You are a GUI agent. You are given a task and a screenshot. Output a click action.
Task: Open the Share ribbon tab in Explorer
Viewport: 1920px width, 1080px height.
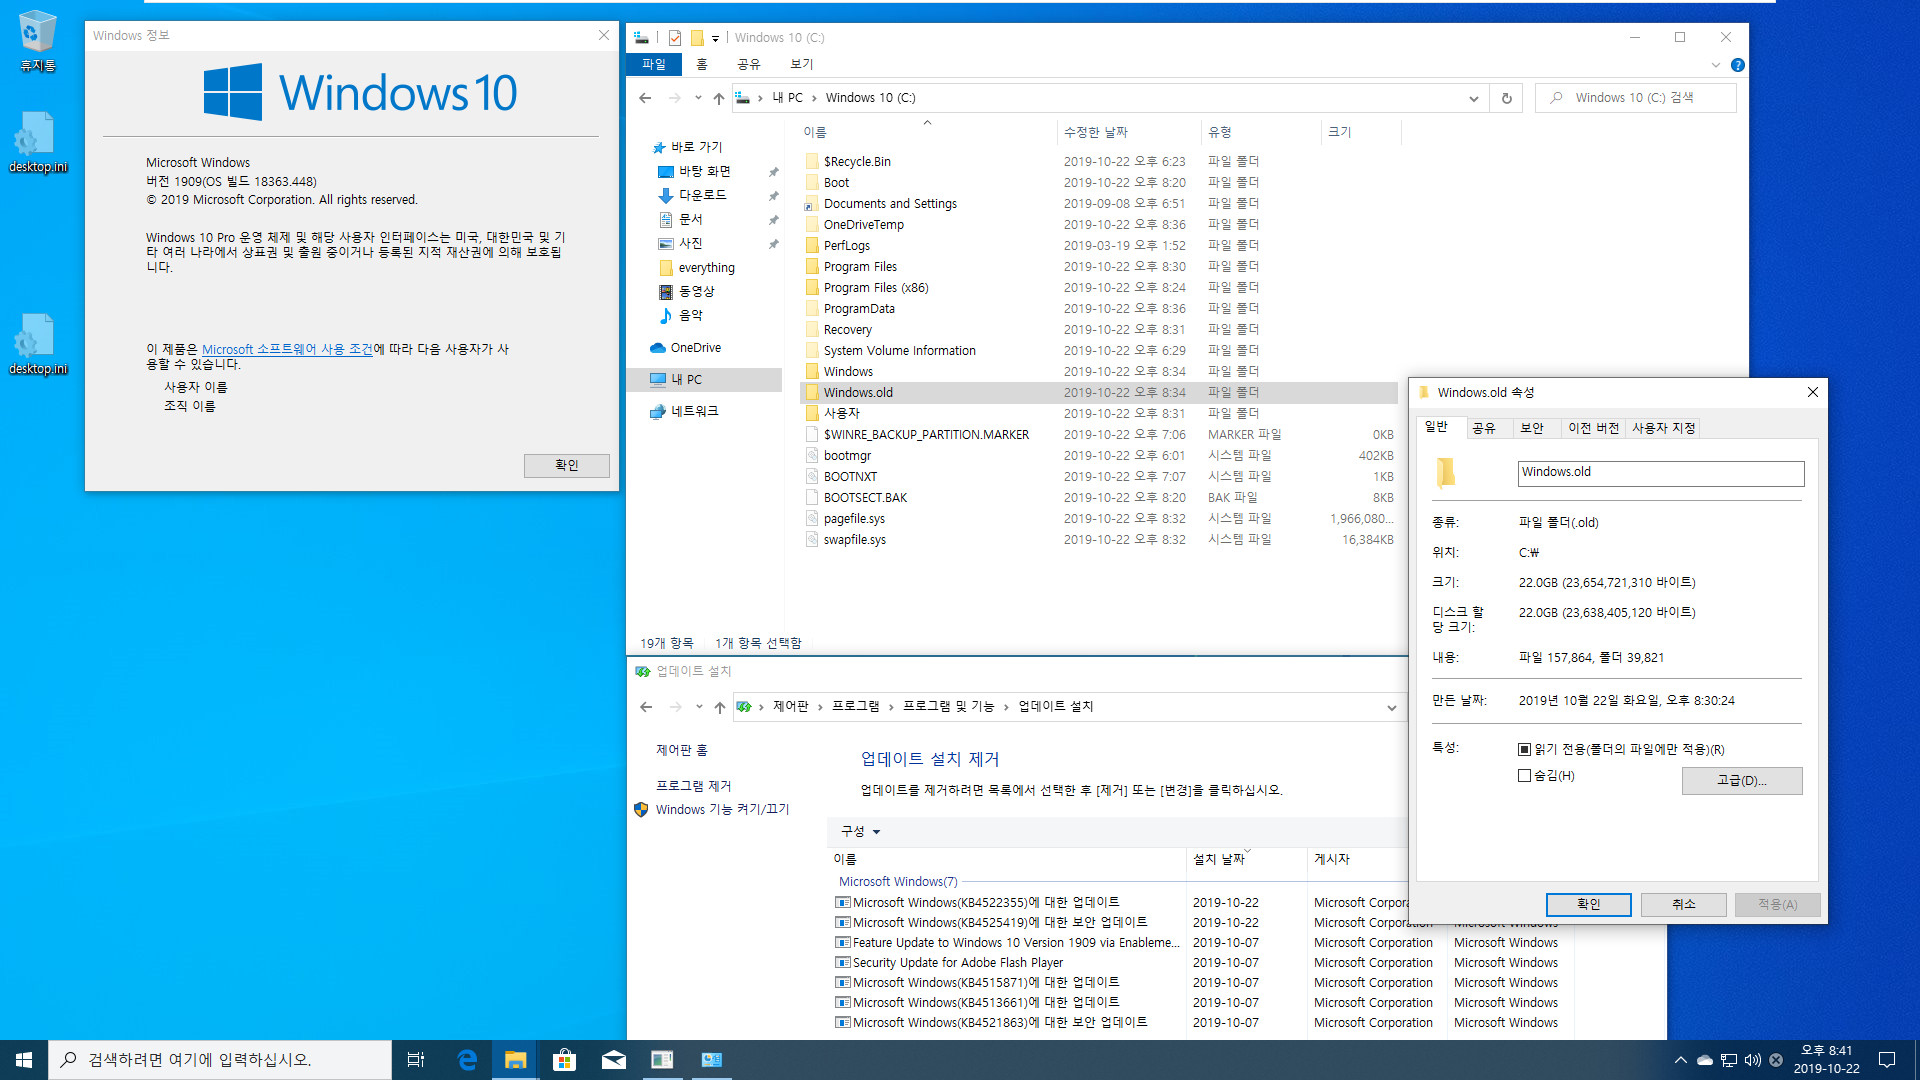[749, 64]
